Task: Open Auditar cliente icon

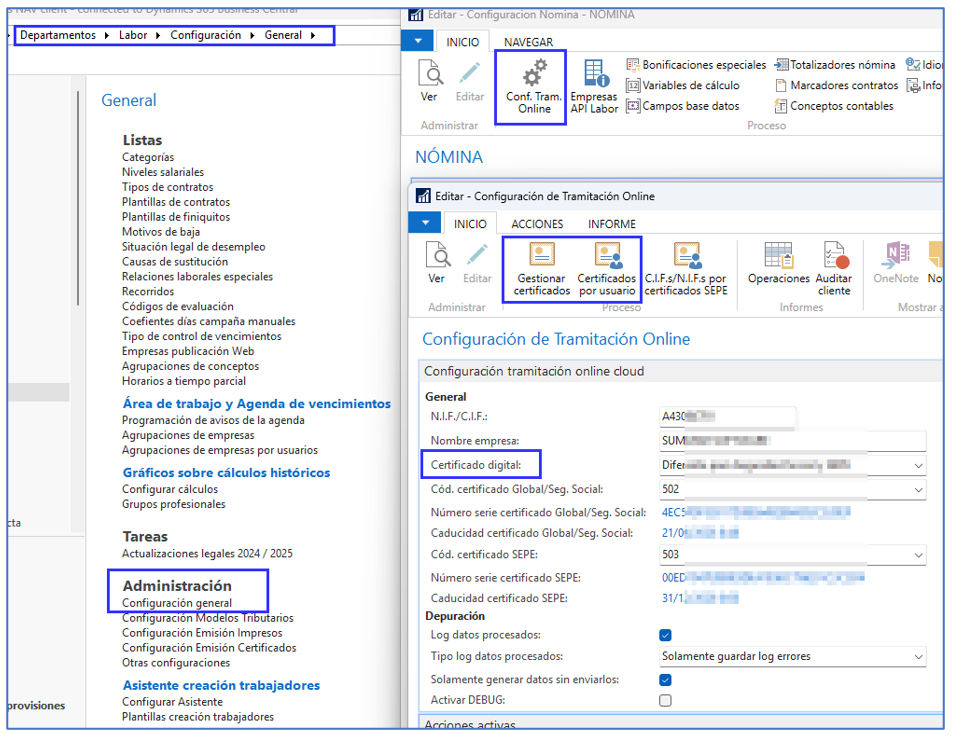Action: (834, 257)
